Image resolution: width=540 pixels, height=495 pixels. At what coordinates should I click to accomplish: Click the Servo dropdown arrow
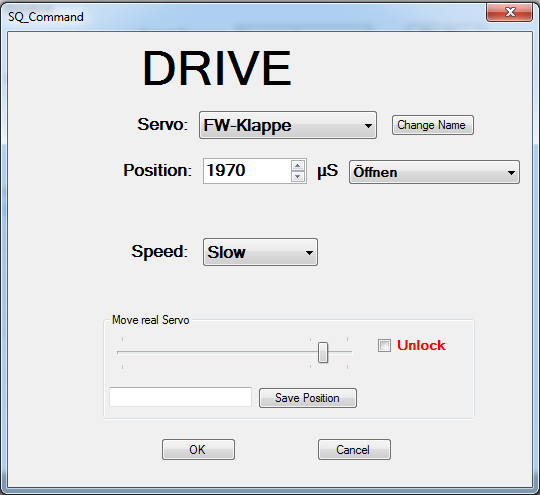(x=368, y=125)
